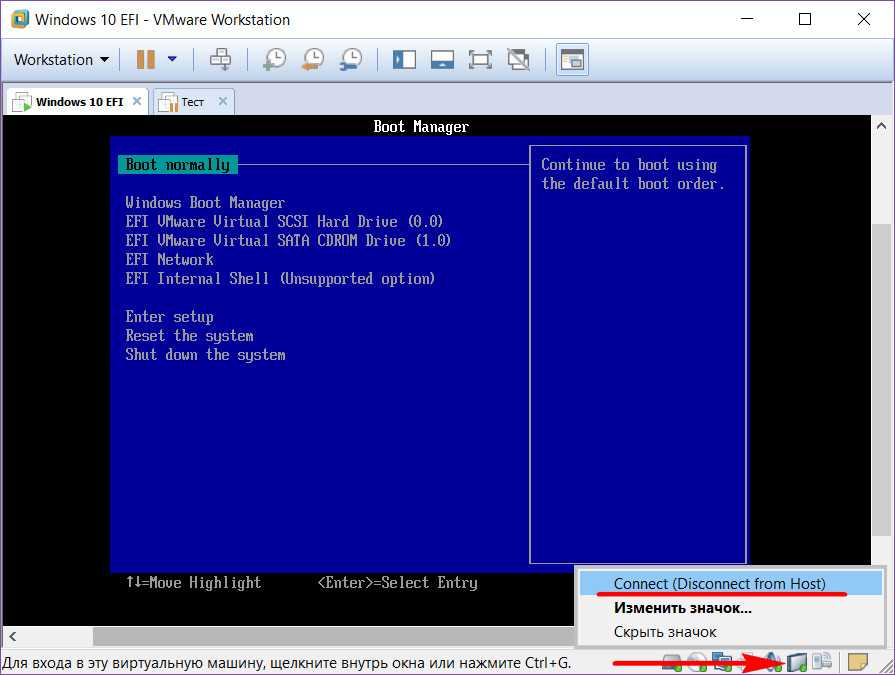Click the hard disk status bar icon
Image resolution: width=895 pixels, height=675 pixels.
click(672, 662)
